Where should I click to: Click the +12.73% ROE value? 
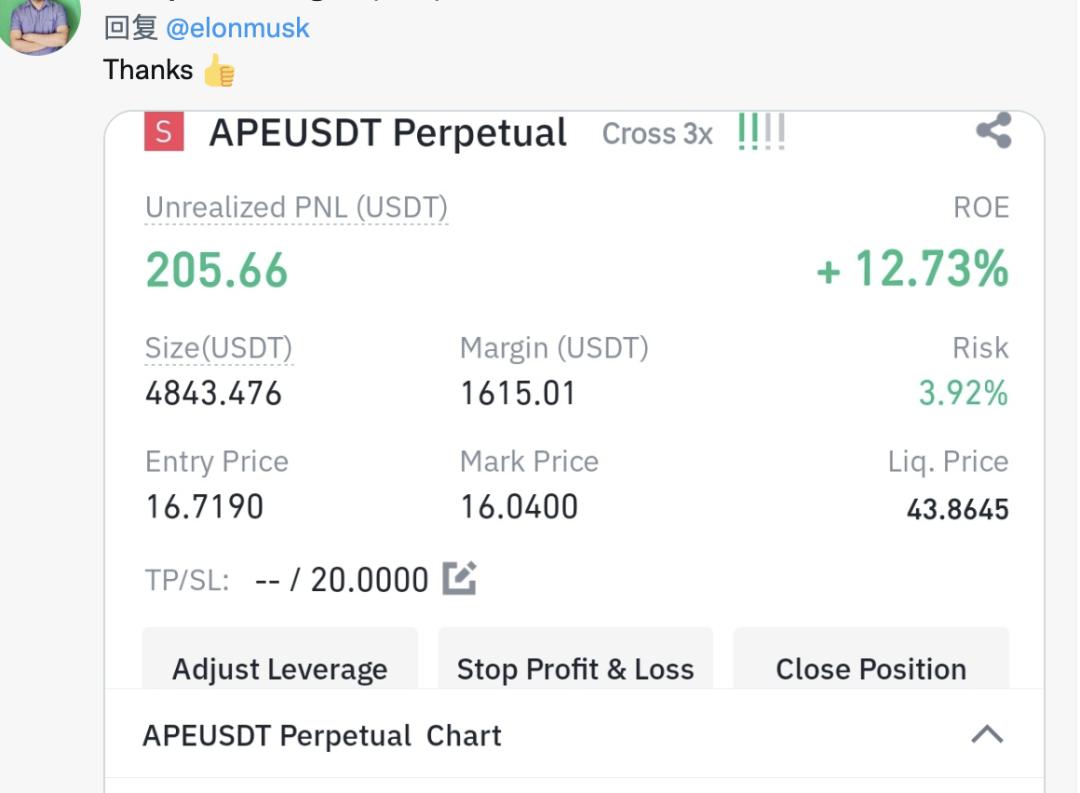coord(912,270)
